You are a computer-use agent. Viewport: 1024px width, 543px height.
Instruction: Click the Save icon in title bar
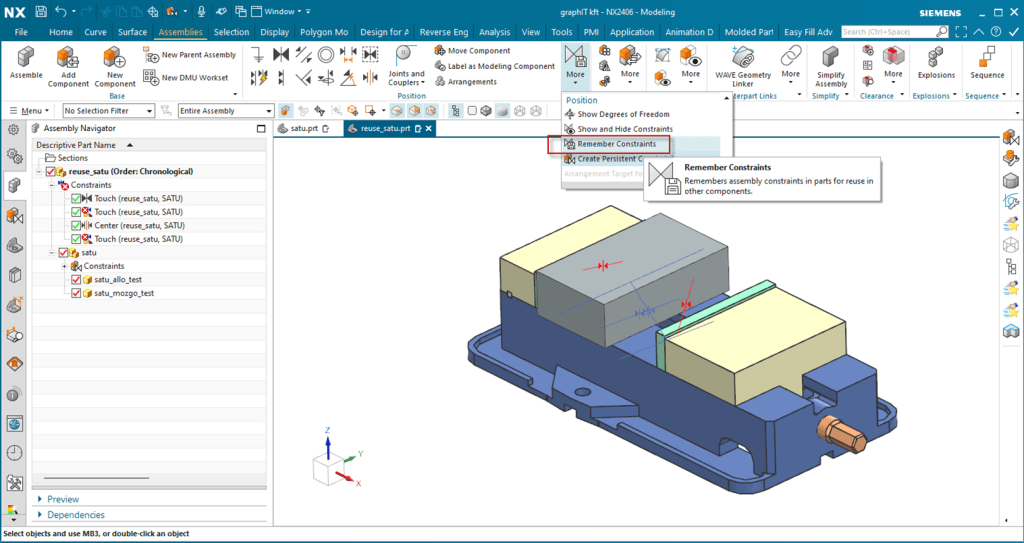(40, 12)
